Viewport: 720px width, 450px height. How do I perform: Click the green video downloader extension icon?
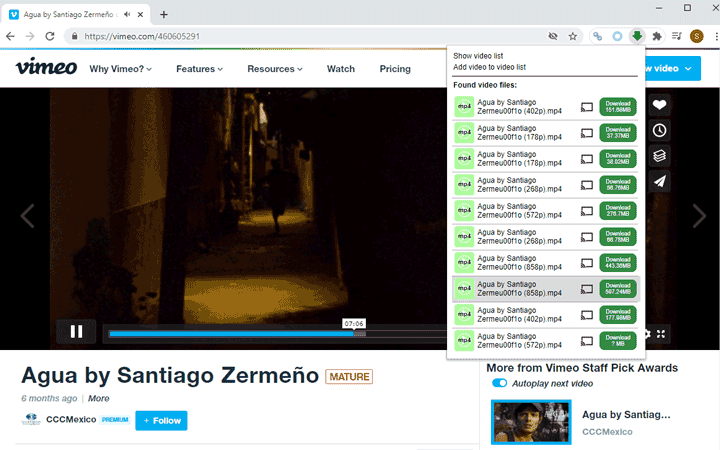point(637,36)
